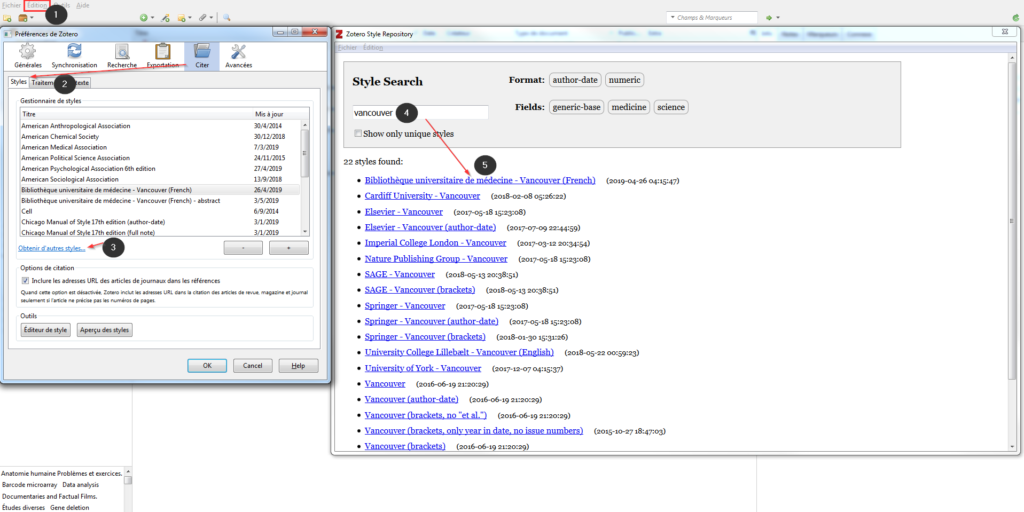Viewport: 1024px width, 512px height.
Task: Sort styles by Mis à jour column
Action: [277, 114]
